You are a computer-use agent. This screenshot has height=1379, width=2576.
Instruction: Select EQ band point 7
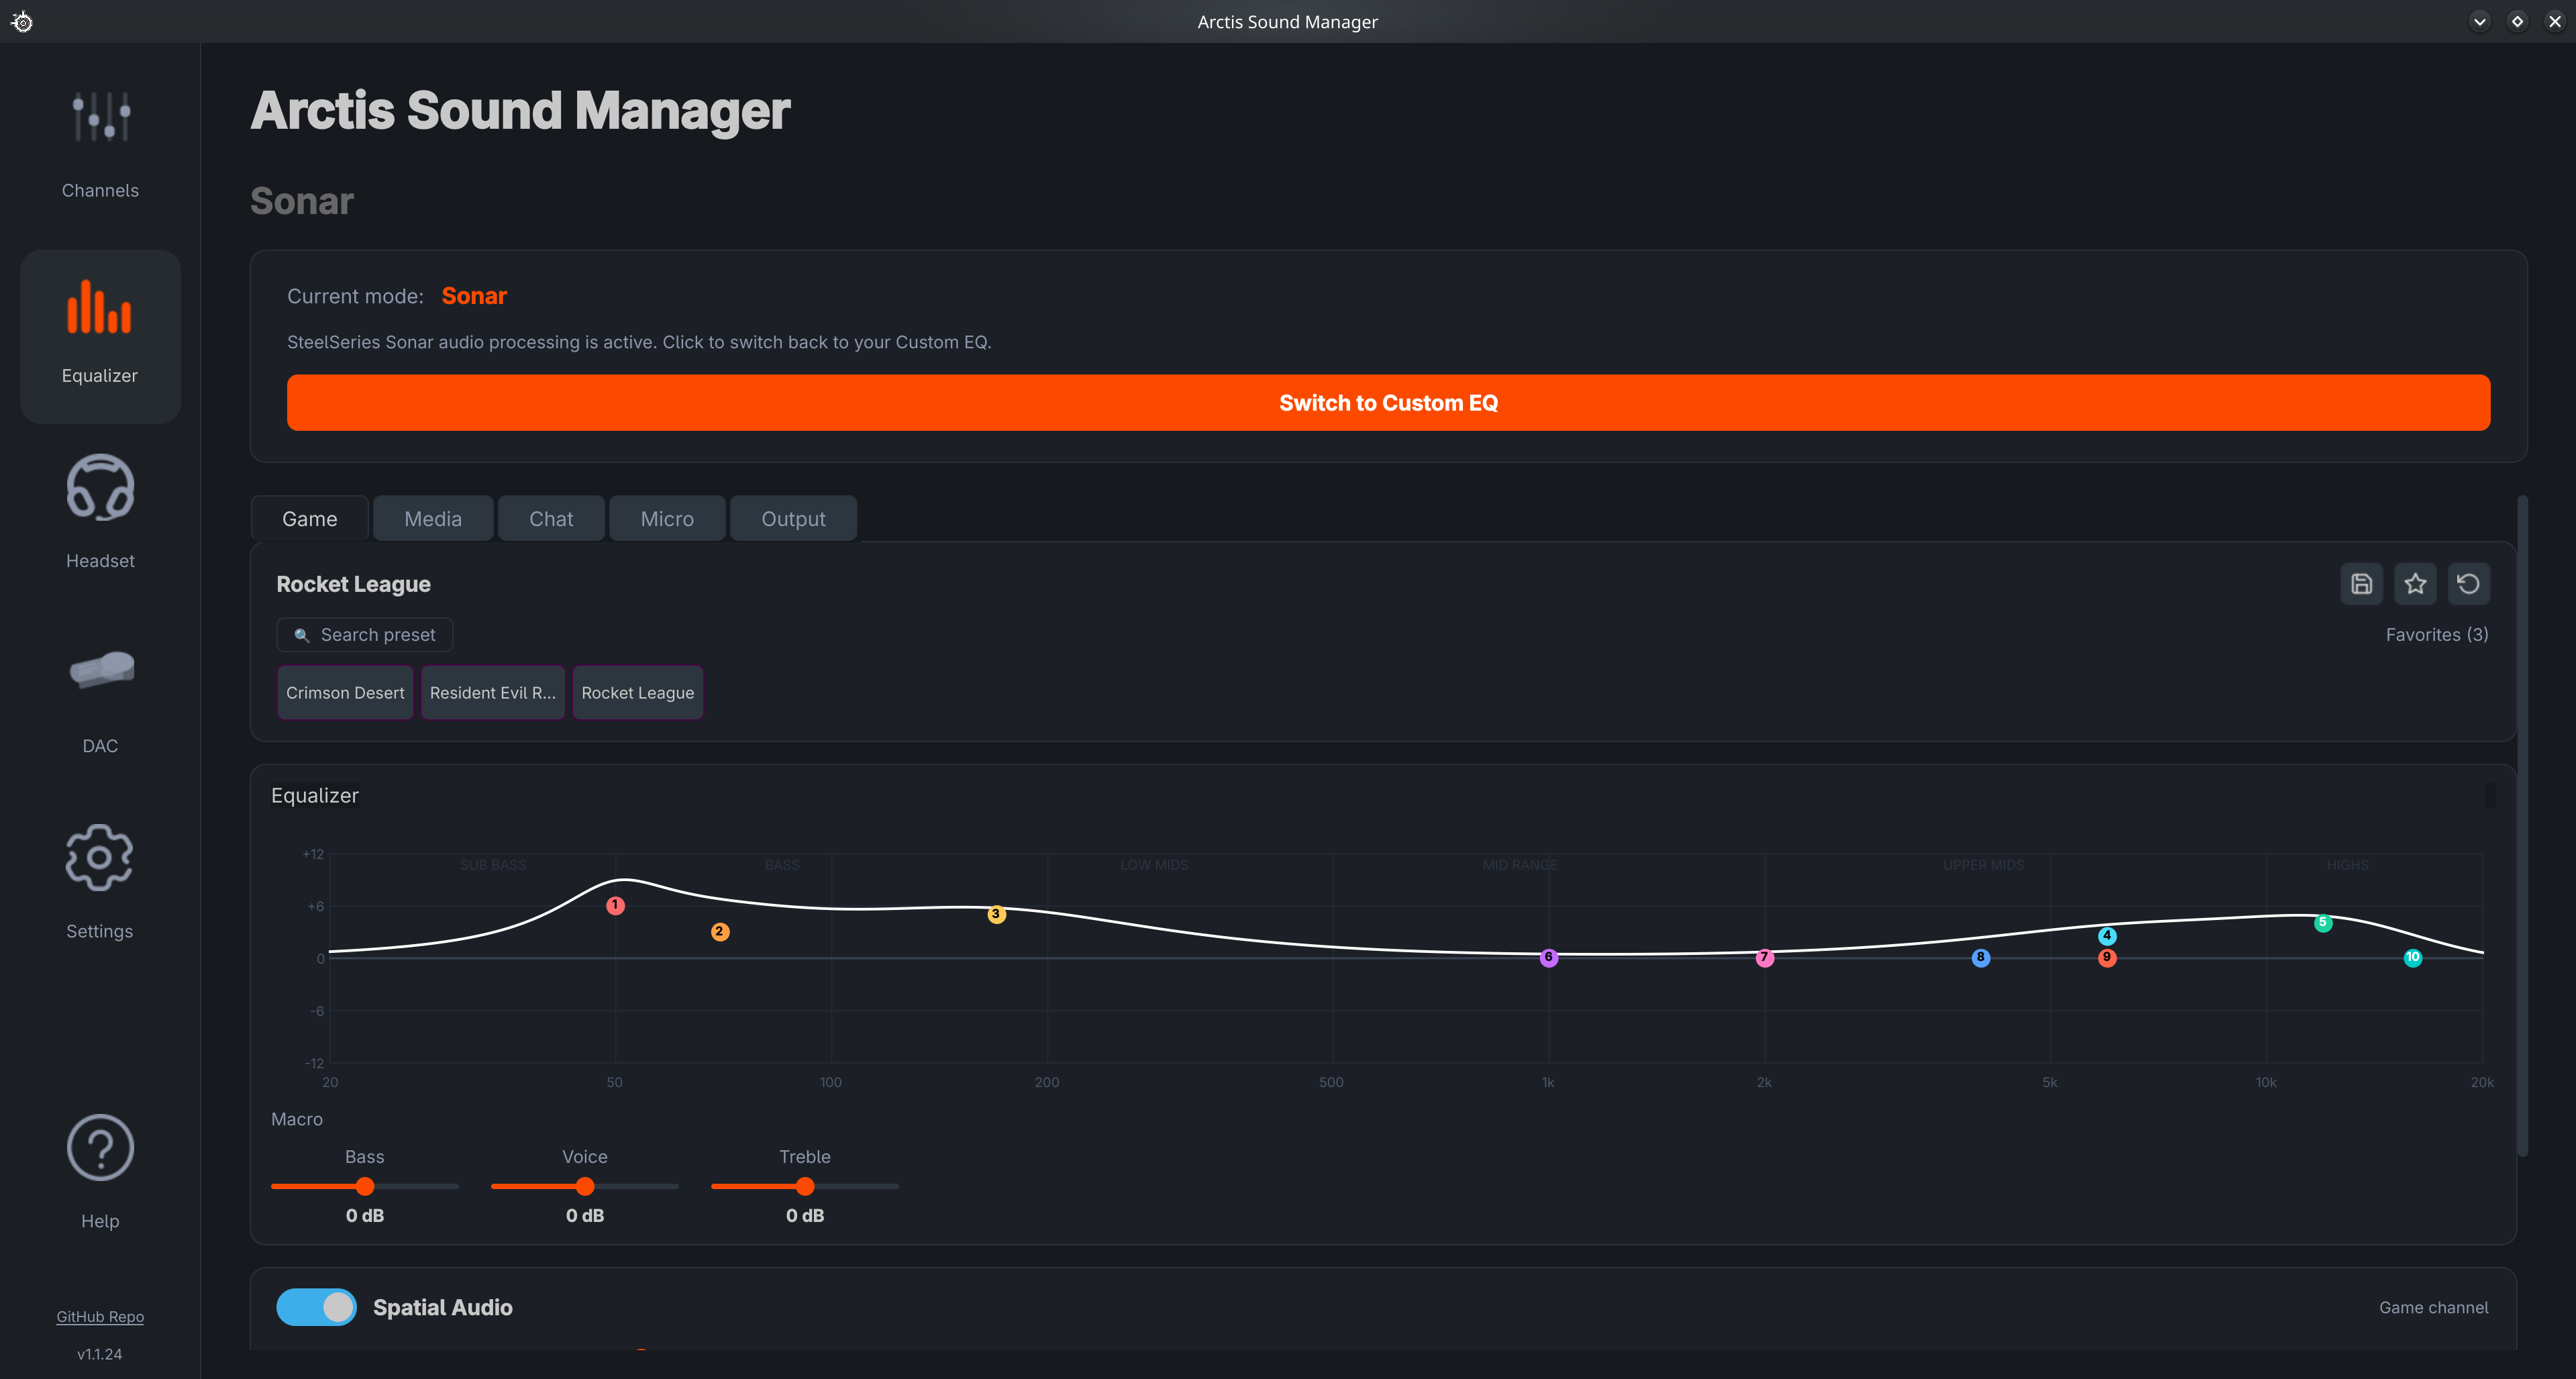click(x=1764, y=958)
